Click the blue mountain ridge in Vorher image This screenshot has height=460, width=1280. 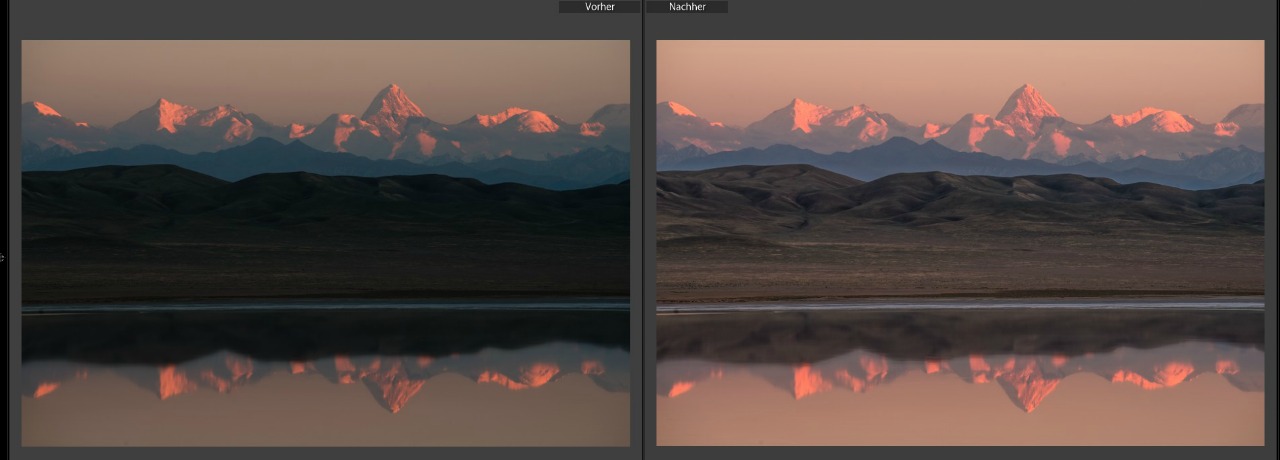click(270, 158)
